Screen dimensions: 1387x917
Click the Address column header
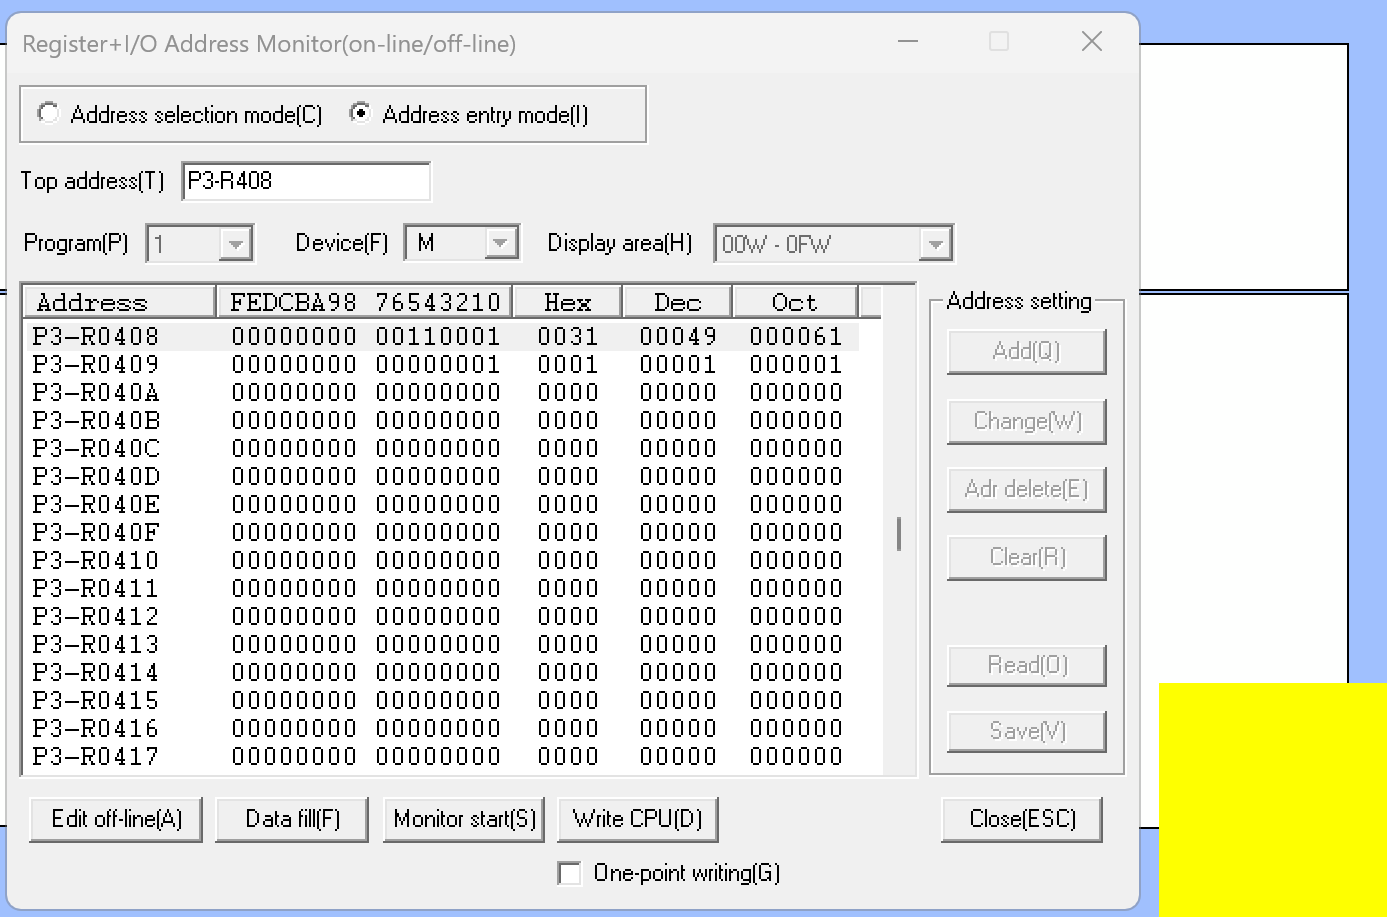(118, 302)
